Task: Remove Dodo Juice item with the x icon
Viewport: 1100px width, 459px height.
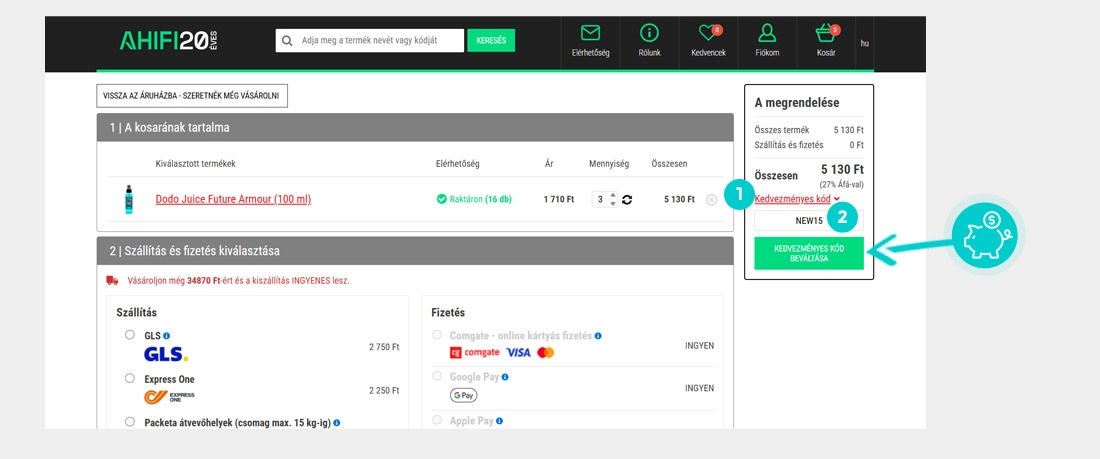Action: pos(711,199)
